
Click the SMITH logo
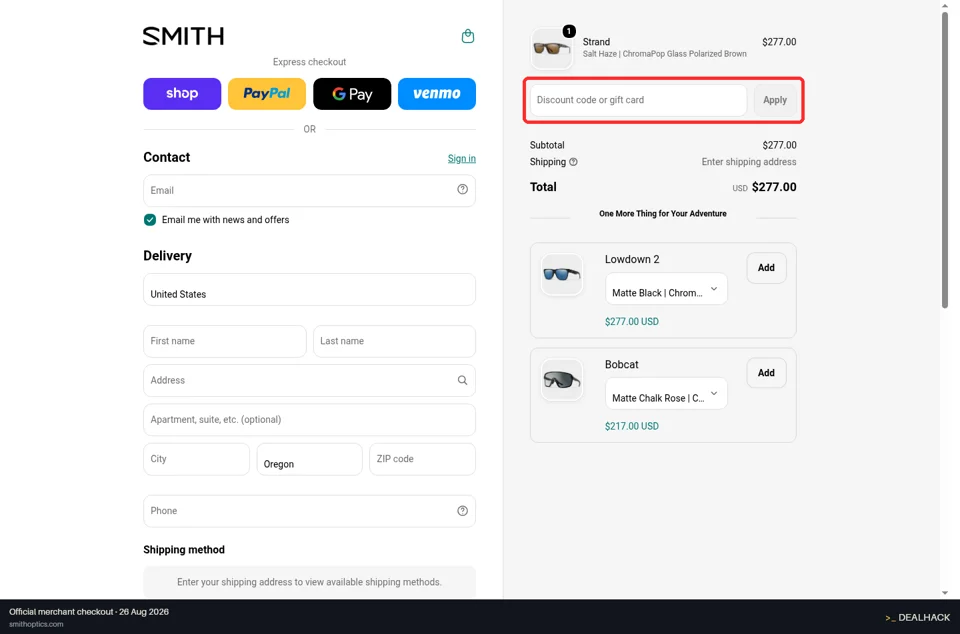point(183,36)
